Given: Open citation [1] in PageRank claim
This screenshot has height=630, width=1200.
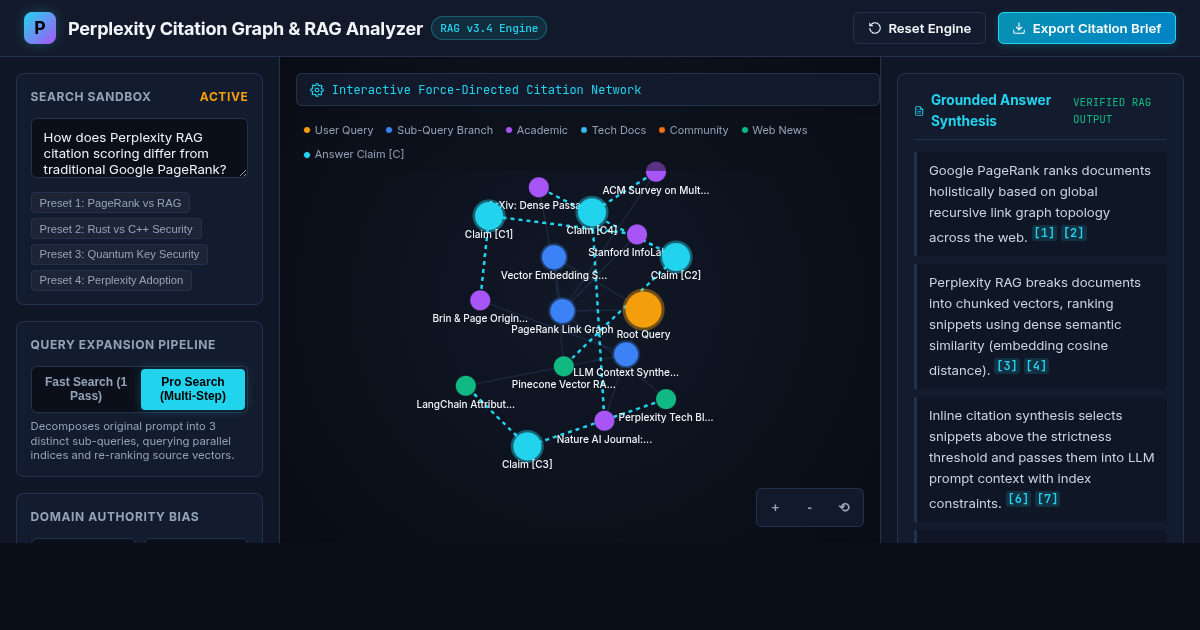Looking at the screenshot, I should tap(1044, 233).
